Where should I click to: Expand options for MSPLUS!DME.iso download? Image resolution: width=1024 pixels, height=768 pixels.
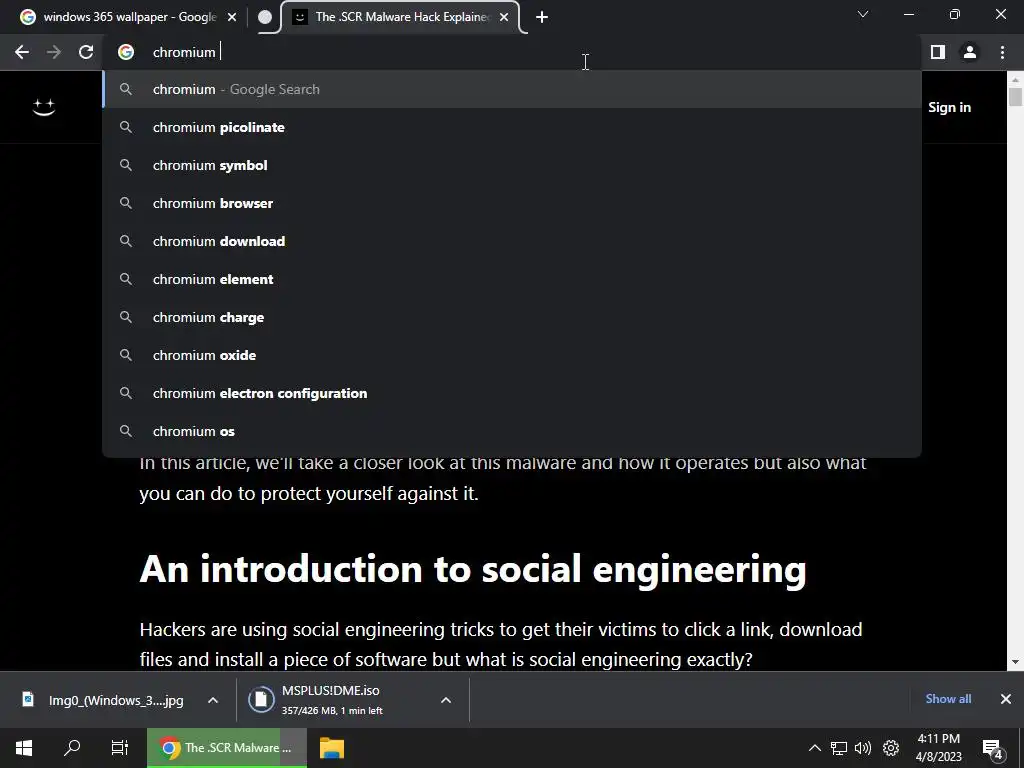click(x=446, y=700)
